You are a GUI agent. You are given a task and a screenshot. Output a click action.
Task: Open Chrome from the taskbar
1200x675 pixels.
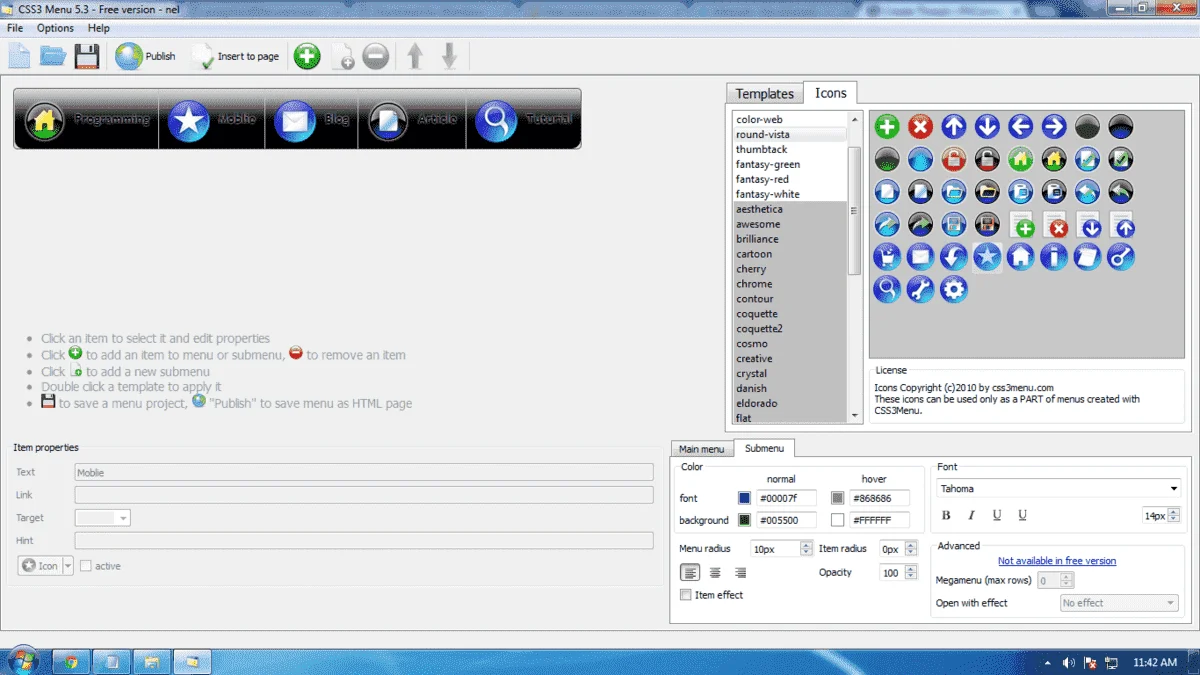(x=71, y=661)
